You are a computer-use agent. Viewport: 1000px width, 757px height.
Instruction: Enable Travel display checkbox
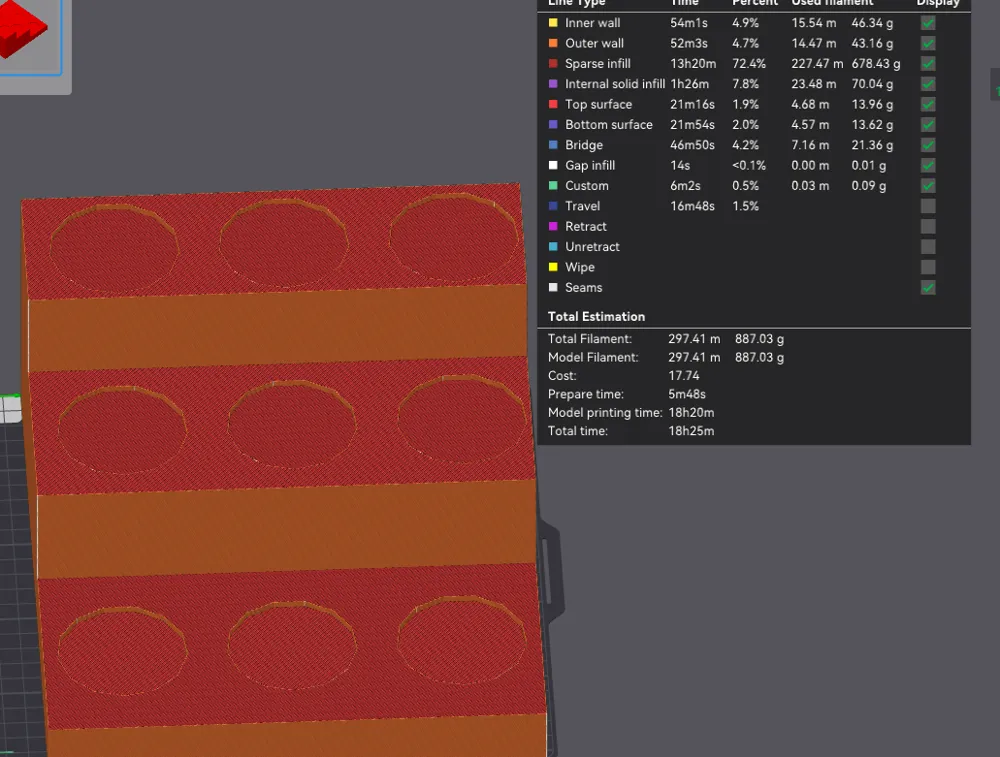(x=928, y=206)
